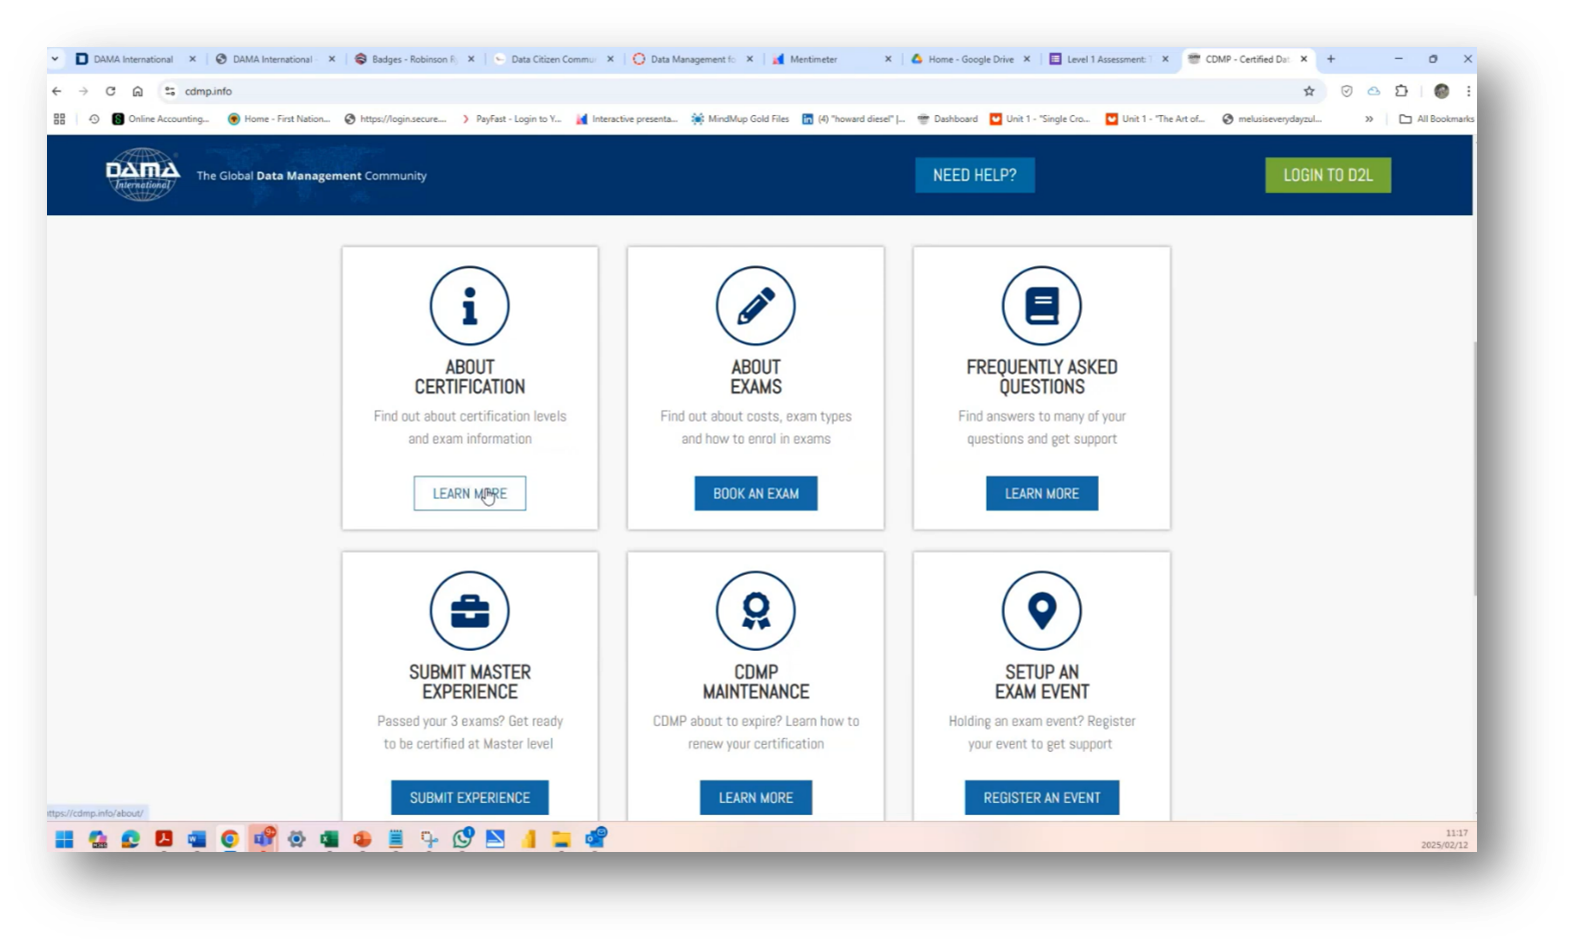The width and height of the screenshot is (1572, 947).
Task: Close the Mentimeter tab
Action: tap(888, 59)
